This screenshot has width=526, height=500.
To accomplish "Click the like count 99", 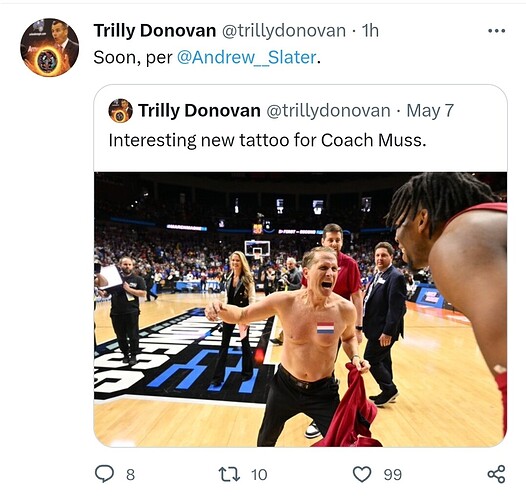I will tap(393, 475).
